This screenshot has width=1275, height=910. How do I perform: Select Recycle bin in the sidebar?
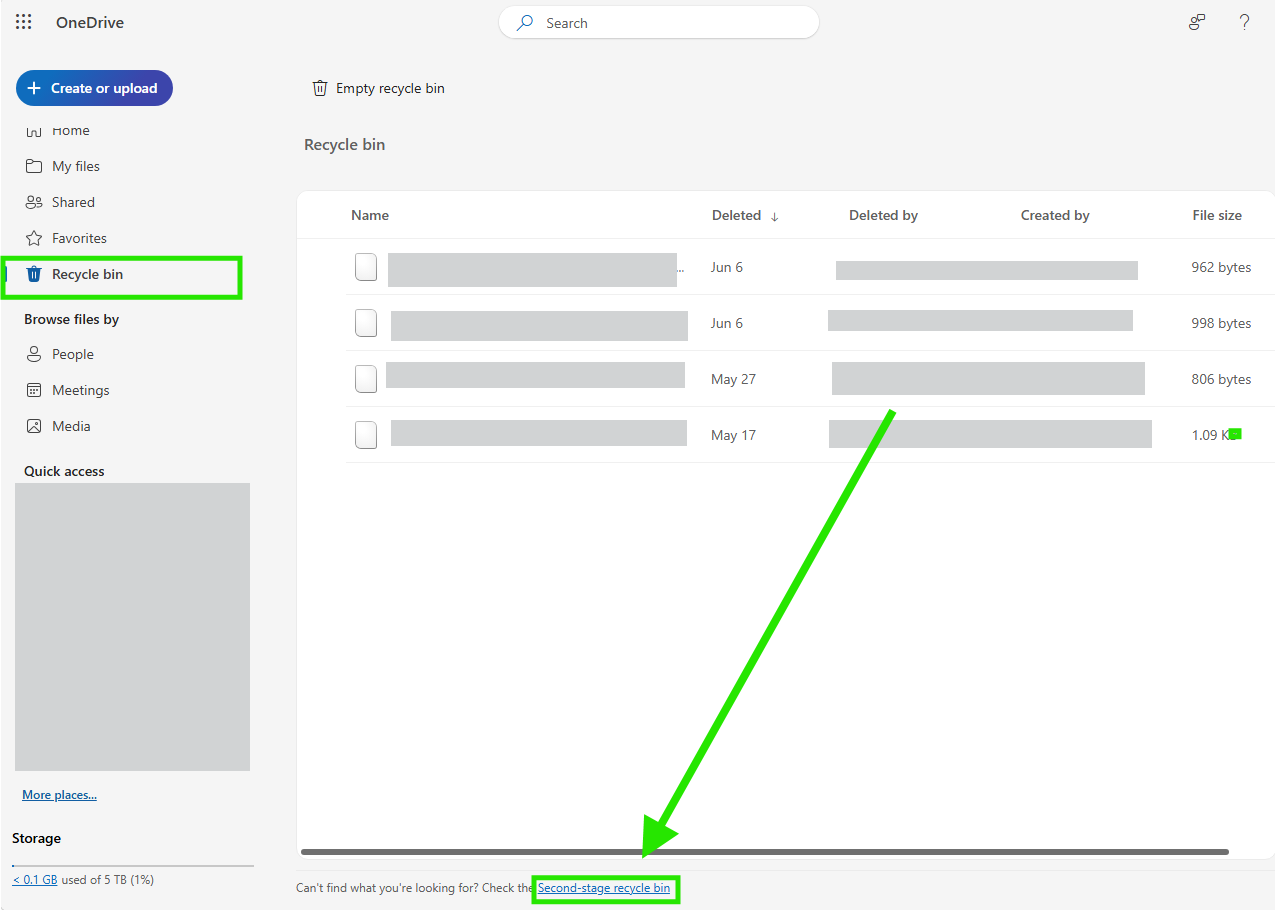tap(122, 274)
